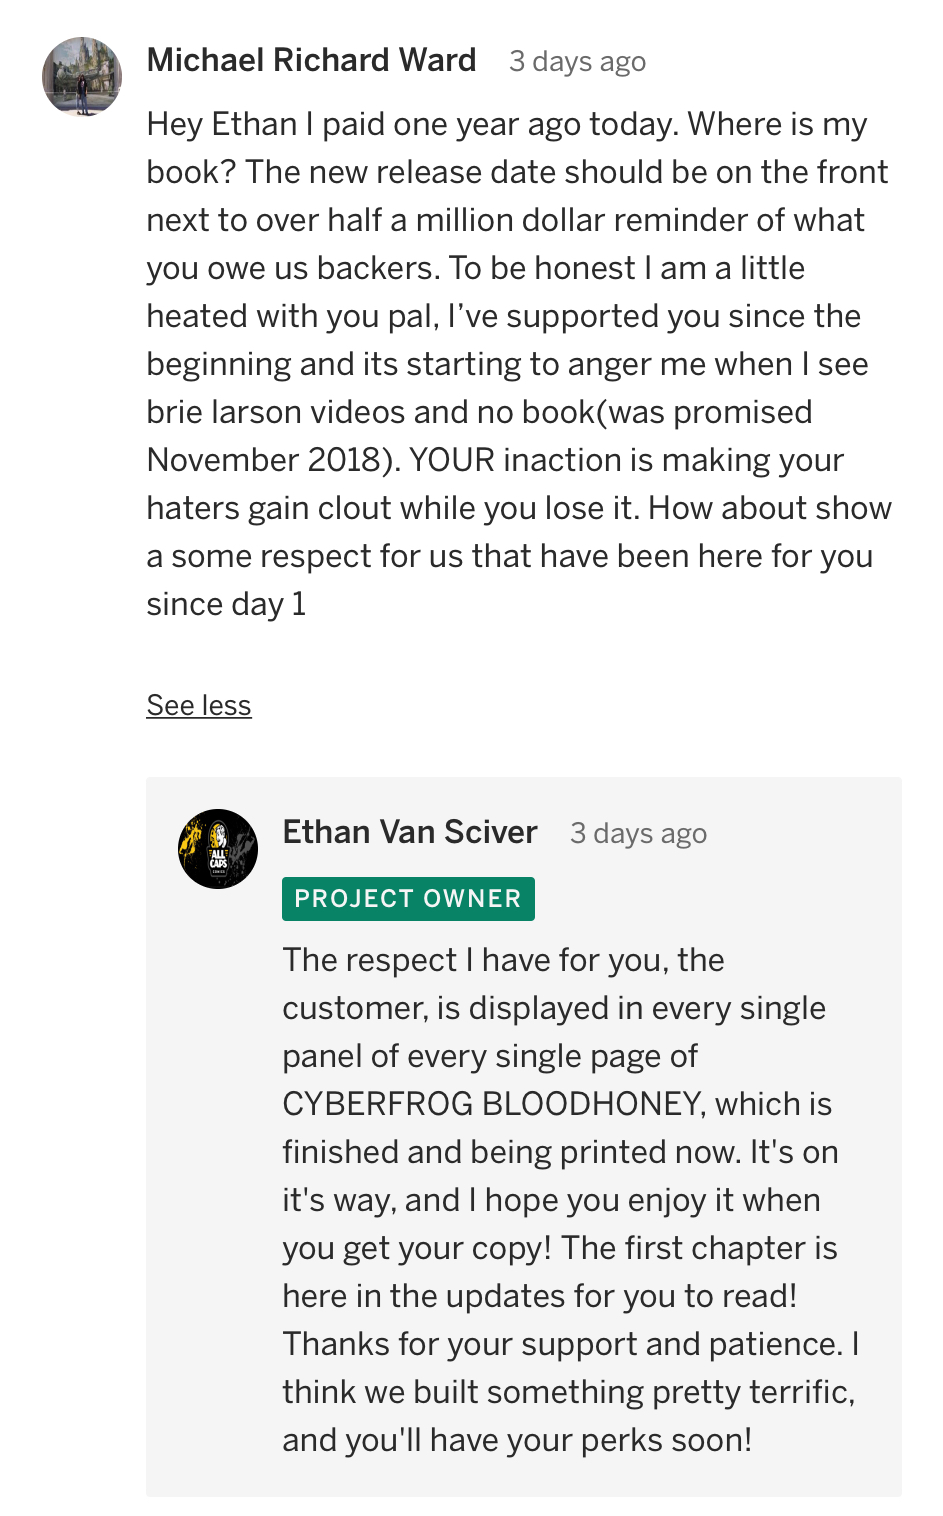Click Ethan Van Sciver's ALL CAPS avatar
Viewport: 943px width, 1516px height.
[218, 849]
